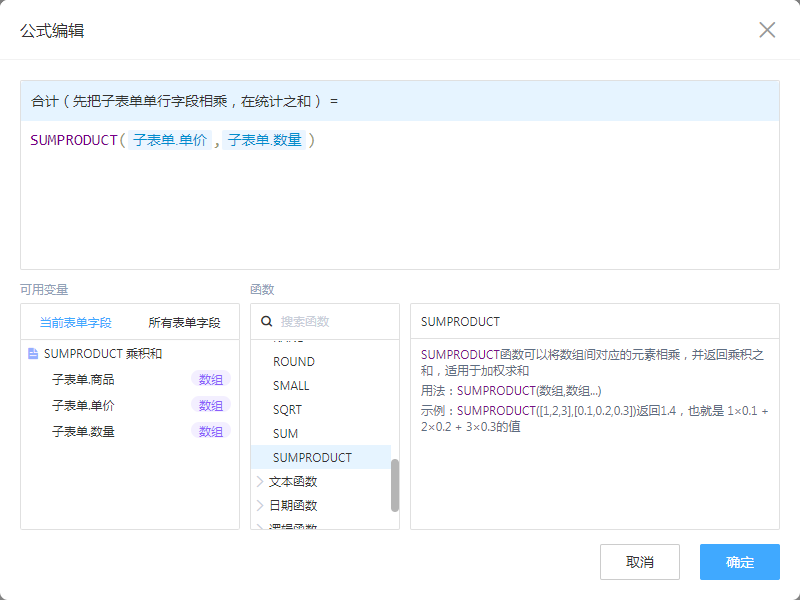Select the SUMPRODUCT function in list
800x600 pixels.
click(312, 457)
